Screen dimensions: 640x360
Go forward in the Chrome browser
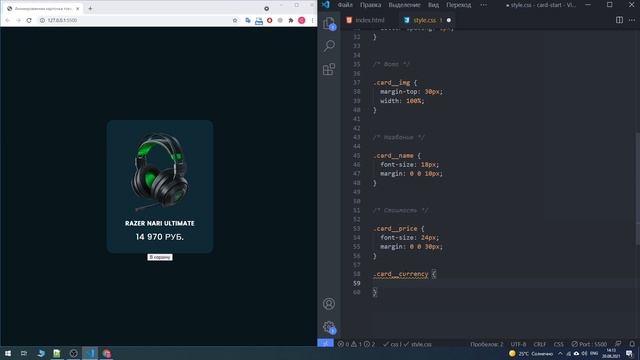pyautogui.click(x=18, y=20)
